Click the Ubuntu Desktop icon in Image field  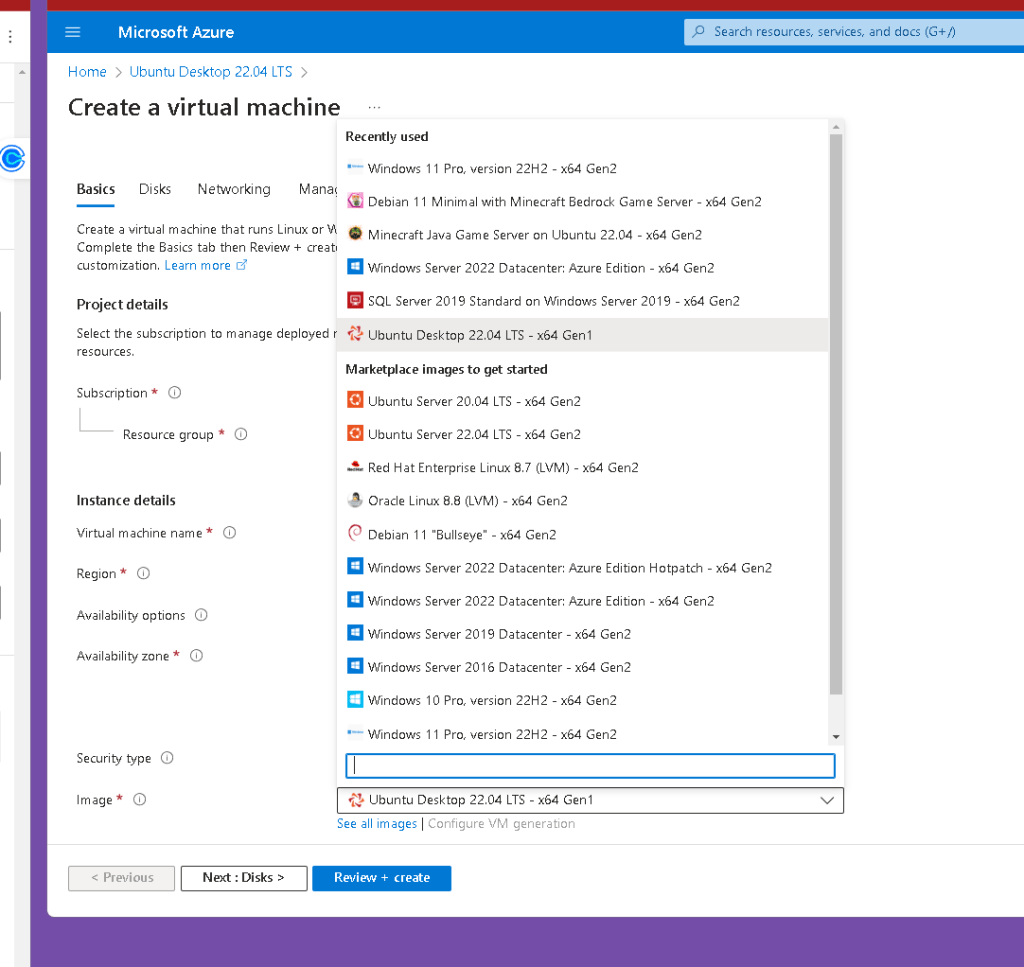[356, 800]
